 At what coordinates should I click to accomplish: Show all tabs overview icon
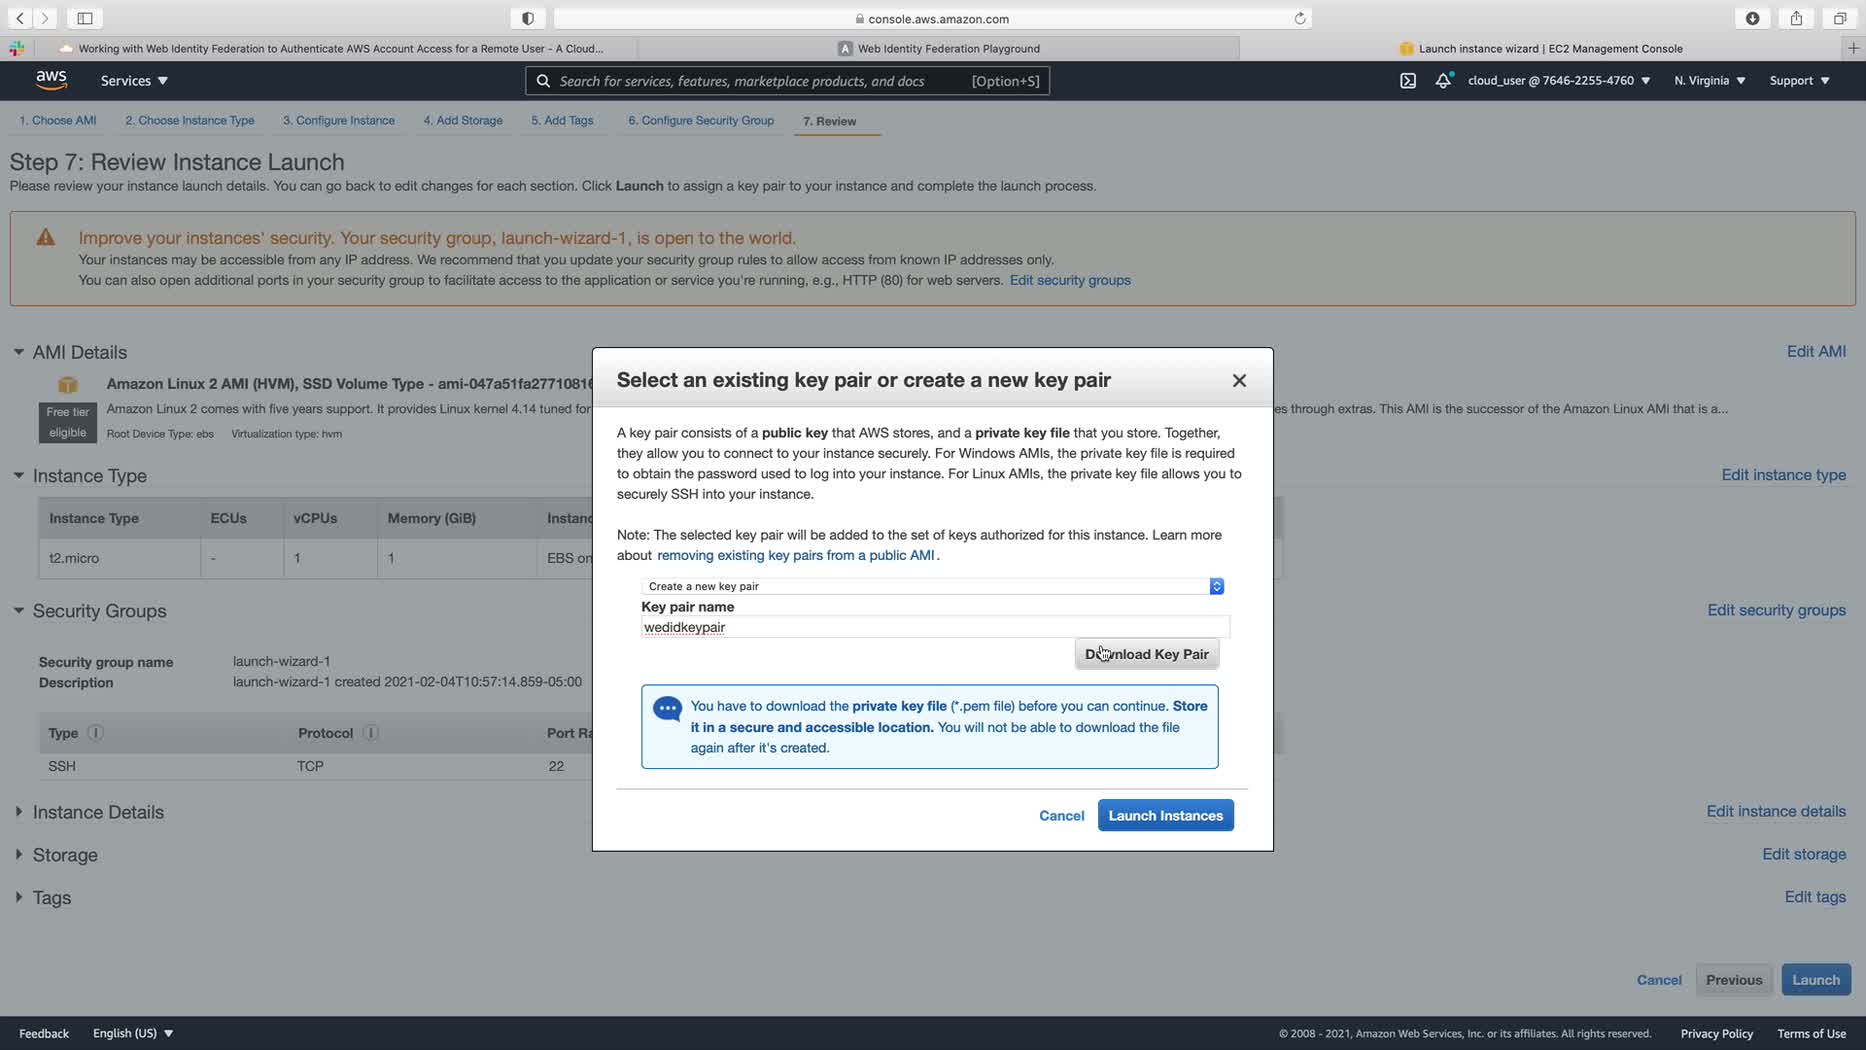click(1840, 18)
